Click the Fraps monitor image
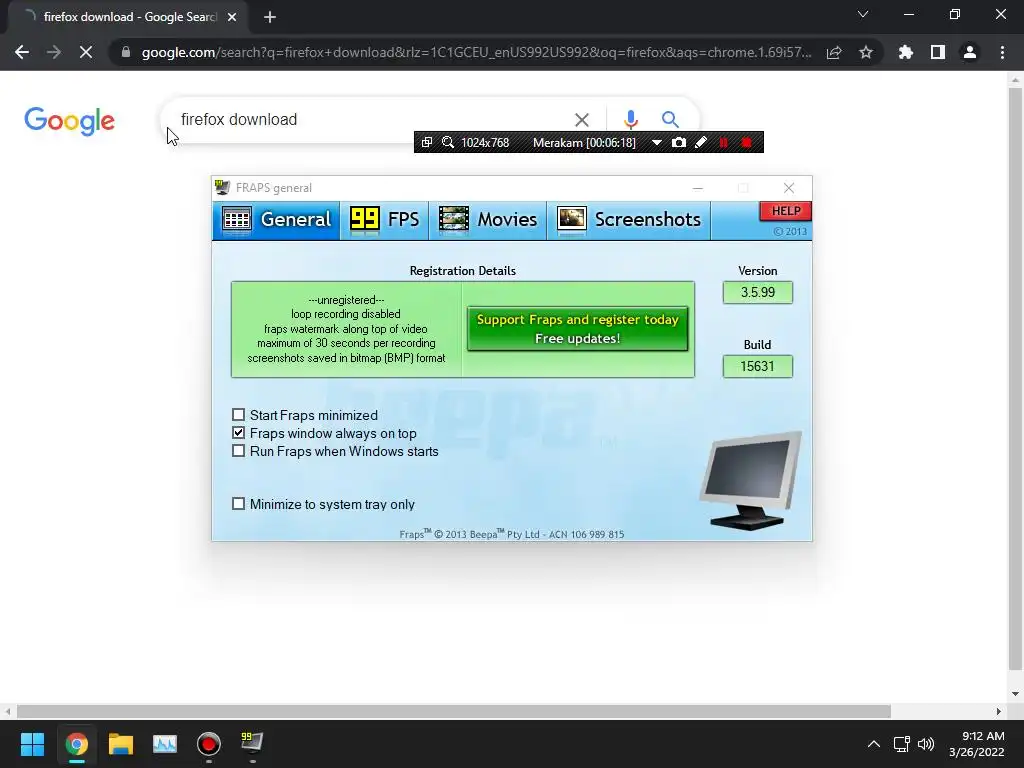Viewport: 1024px width, 768px height. (751, 480)
